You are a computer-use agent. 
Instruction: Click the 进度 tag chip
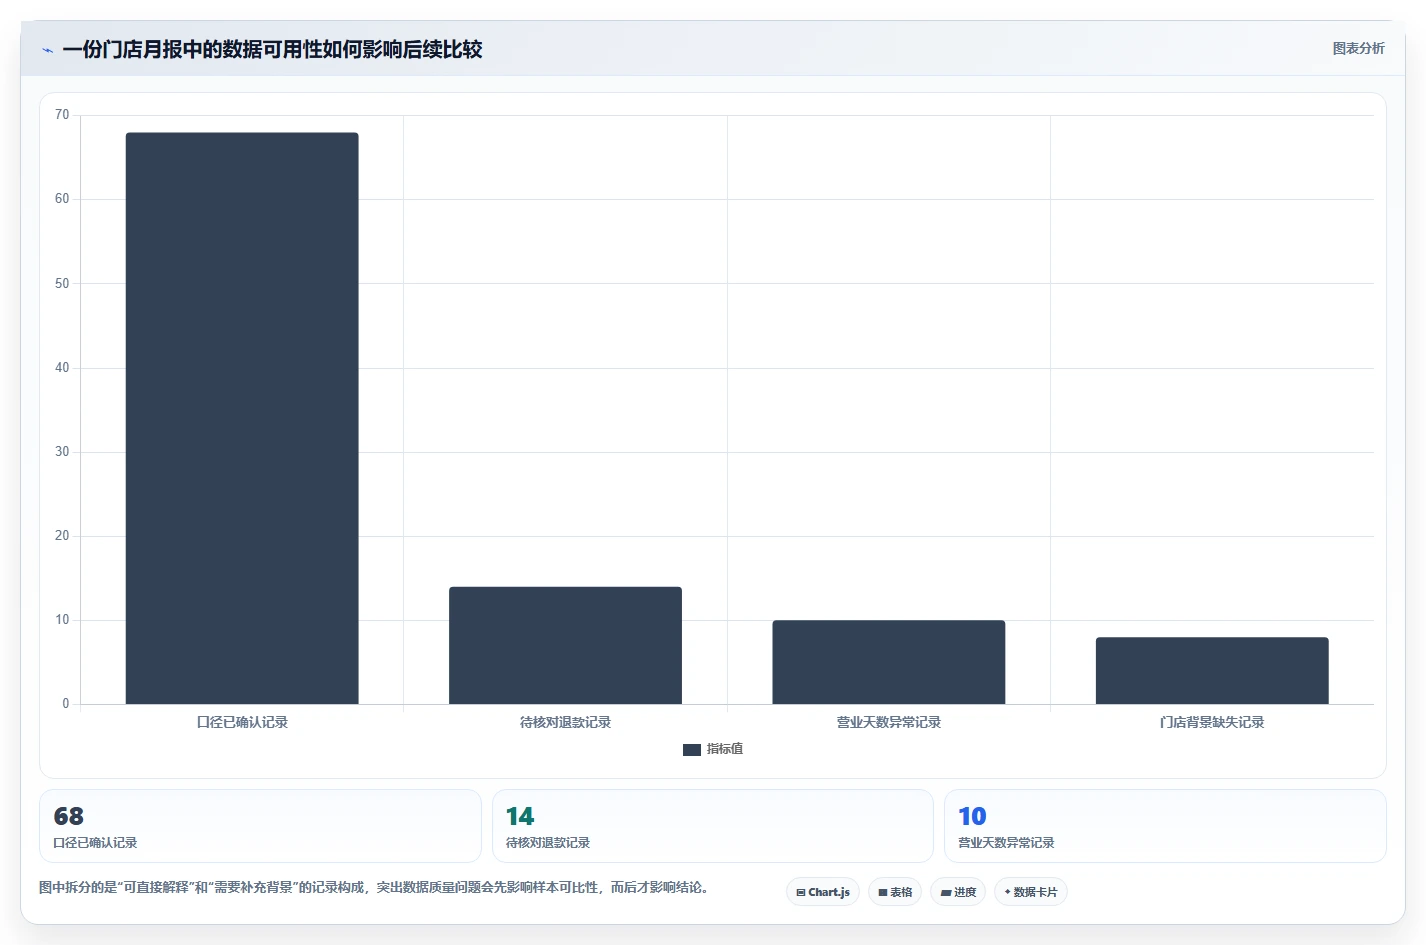[x=958, y=892]
